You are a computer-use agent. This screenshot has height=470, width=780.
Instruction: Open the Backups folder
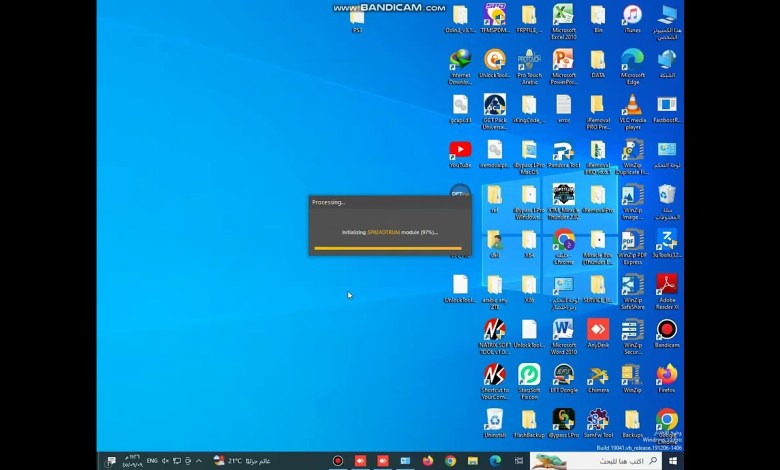[x=632, y=424]
